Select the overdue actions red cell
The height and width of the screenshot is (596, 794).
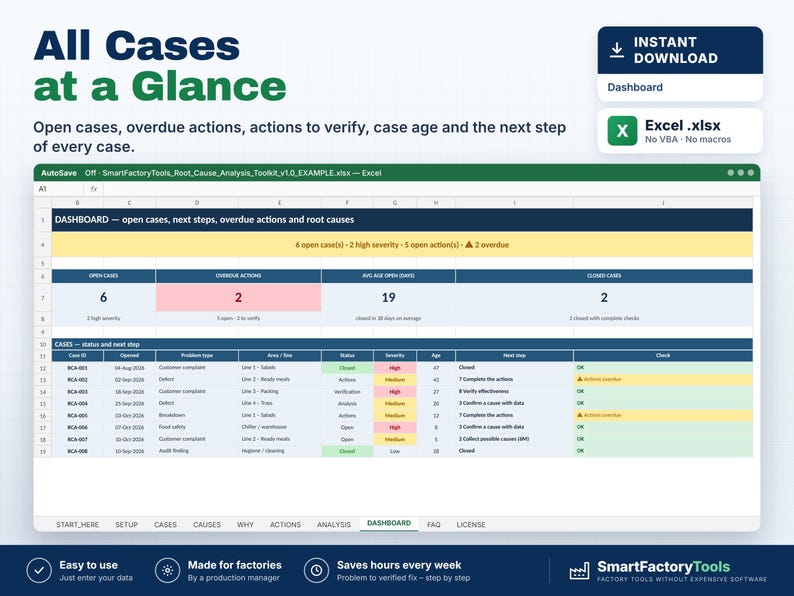coord(239,297)
